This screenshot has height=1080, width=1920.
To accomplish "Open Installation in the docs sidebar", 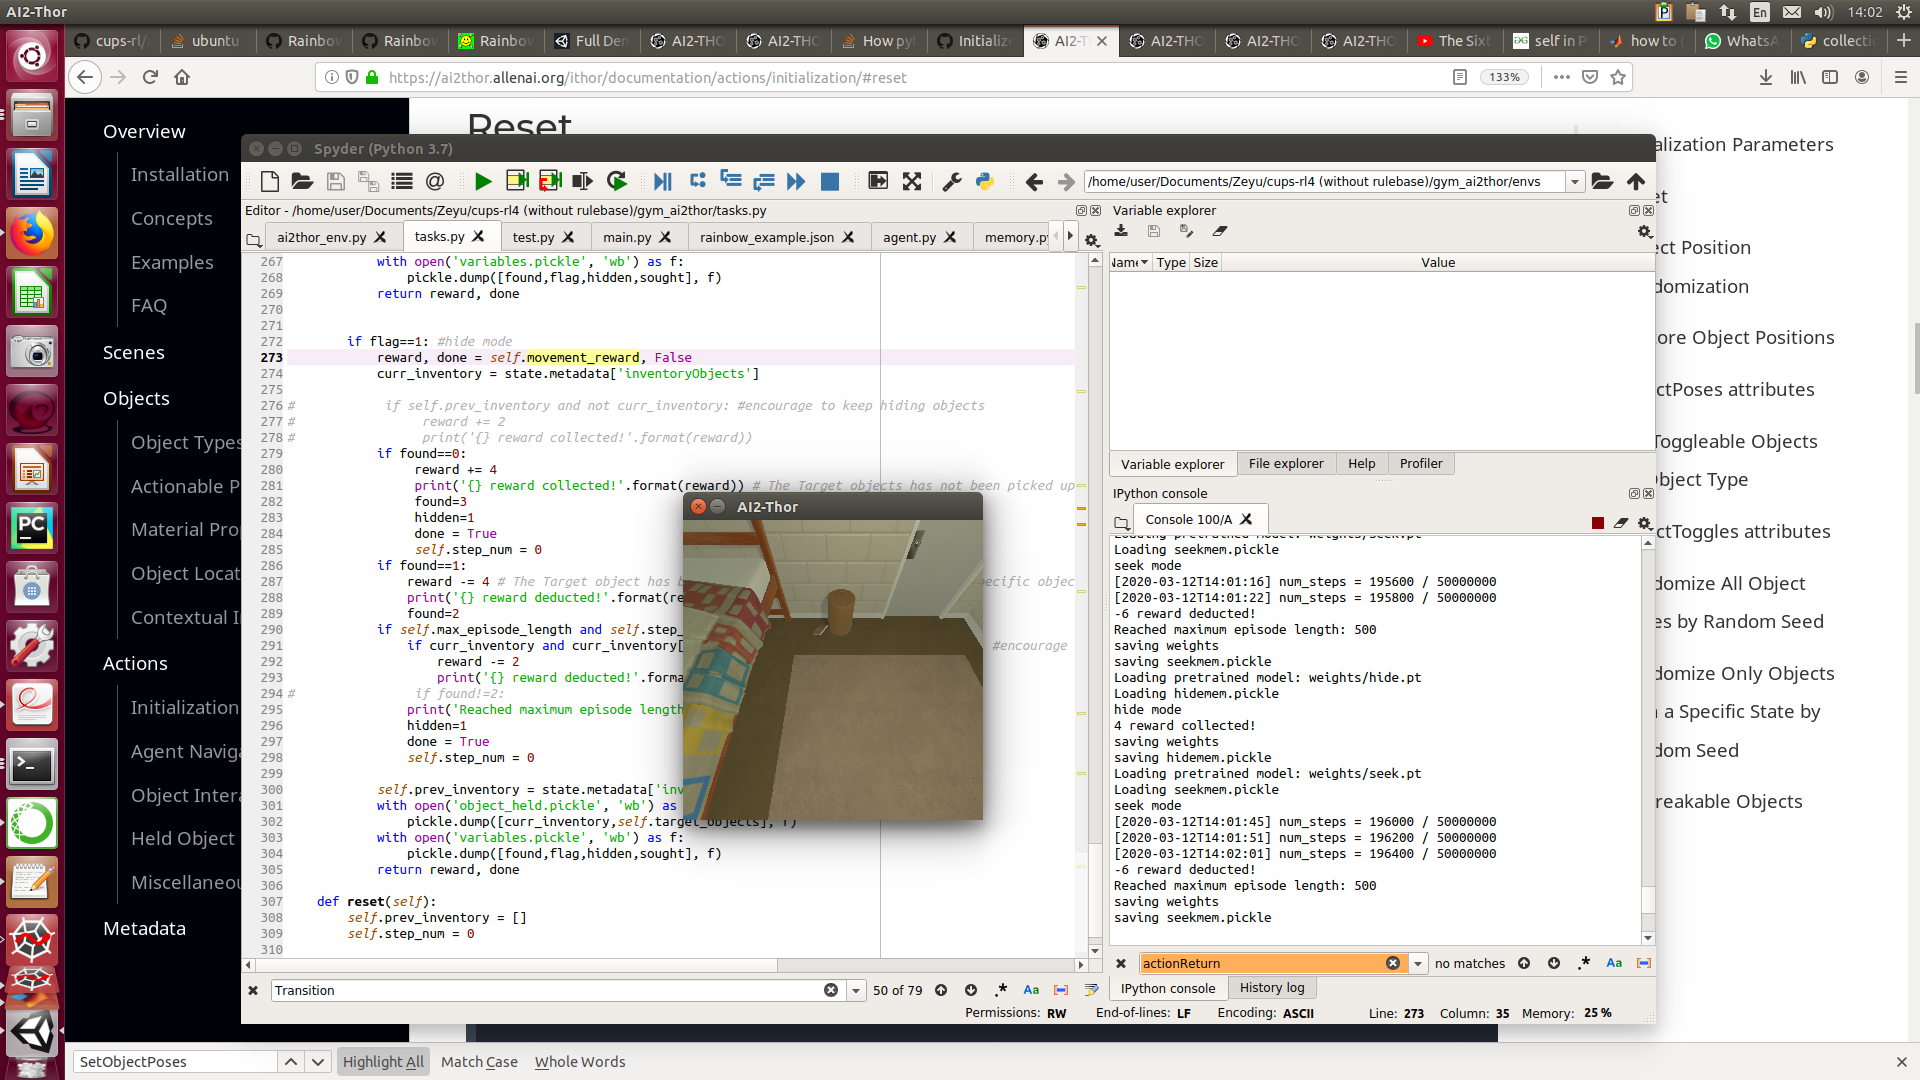I will coord(180,174).
